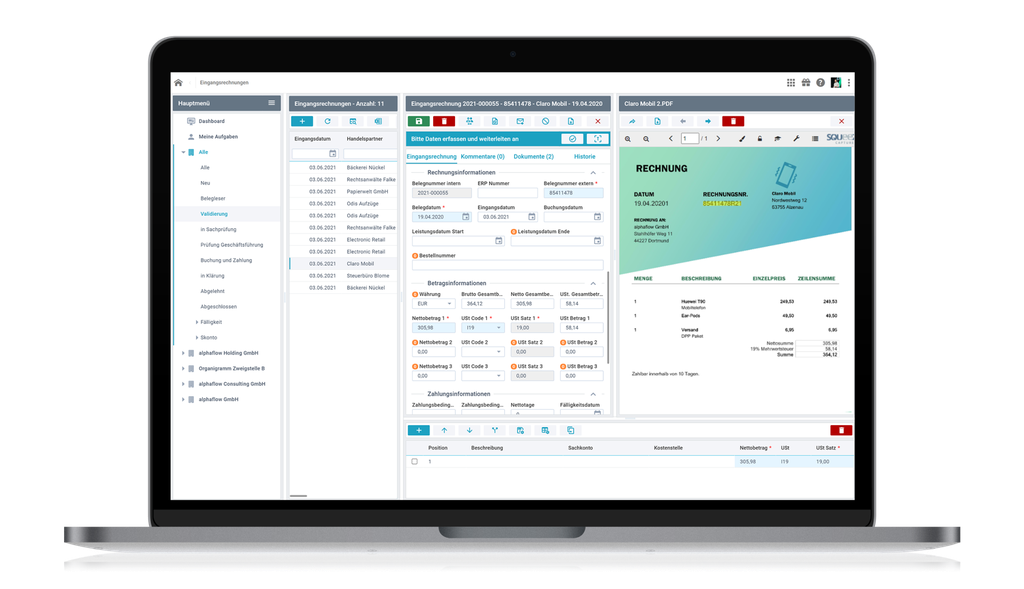Tick the checkbox for position 1
The width and height of the screenshot is (1024, 589).
click(415, 462)
